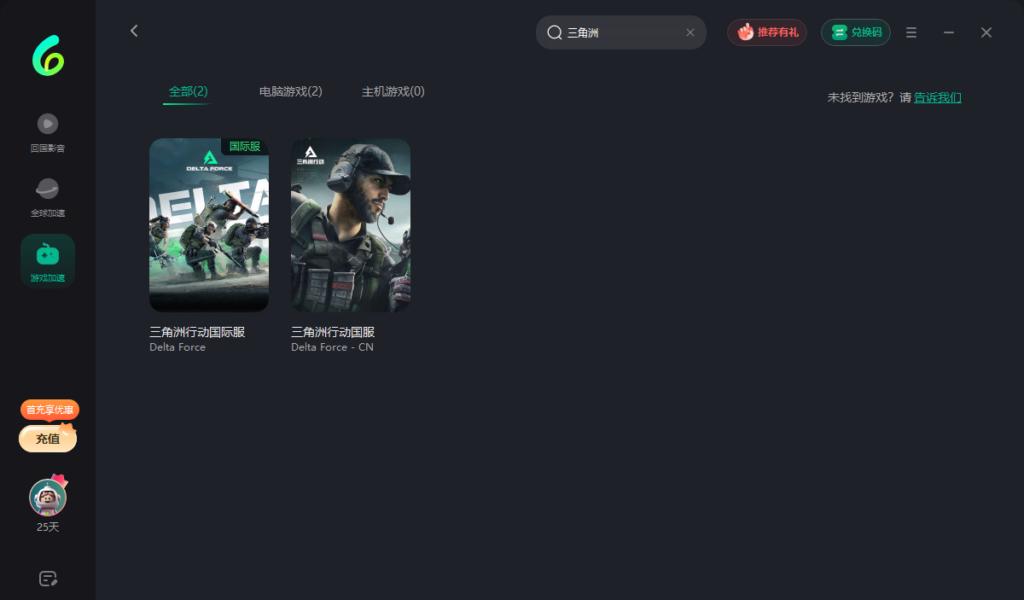1024x600 pixels.
Task: Open the hamburger menu icon
Action: (911, 33)
